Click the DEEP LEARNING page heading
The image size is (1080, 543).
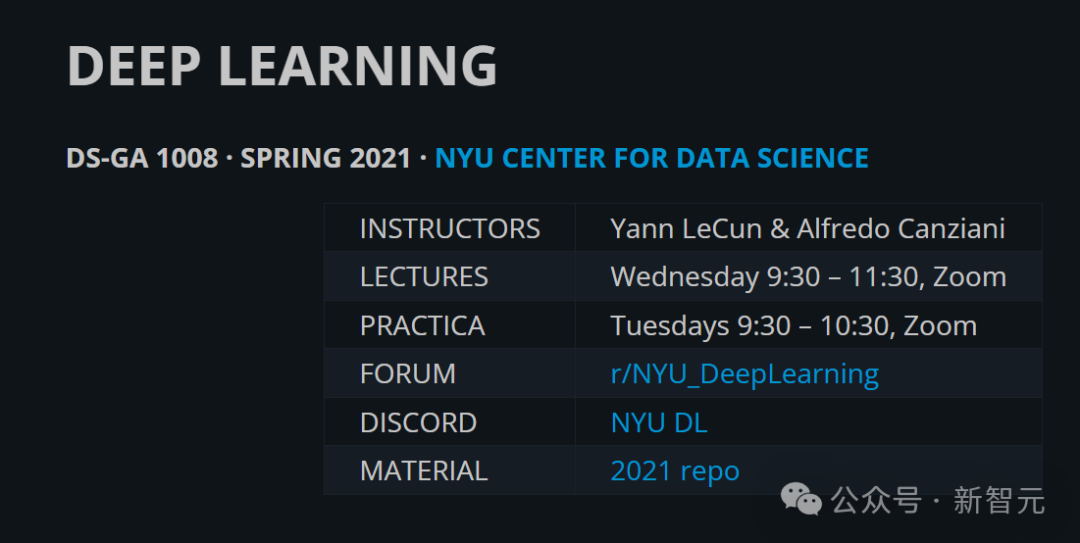pyautogui.click(x=282, y=65)
